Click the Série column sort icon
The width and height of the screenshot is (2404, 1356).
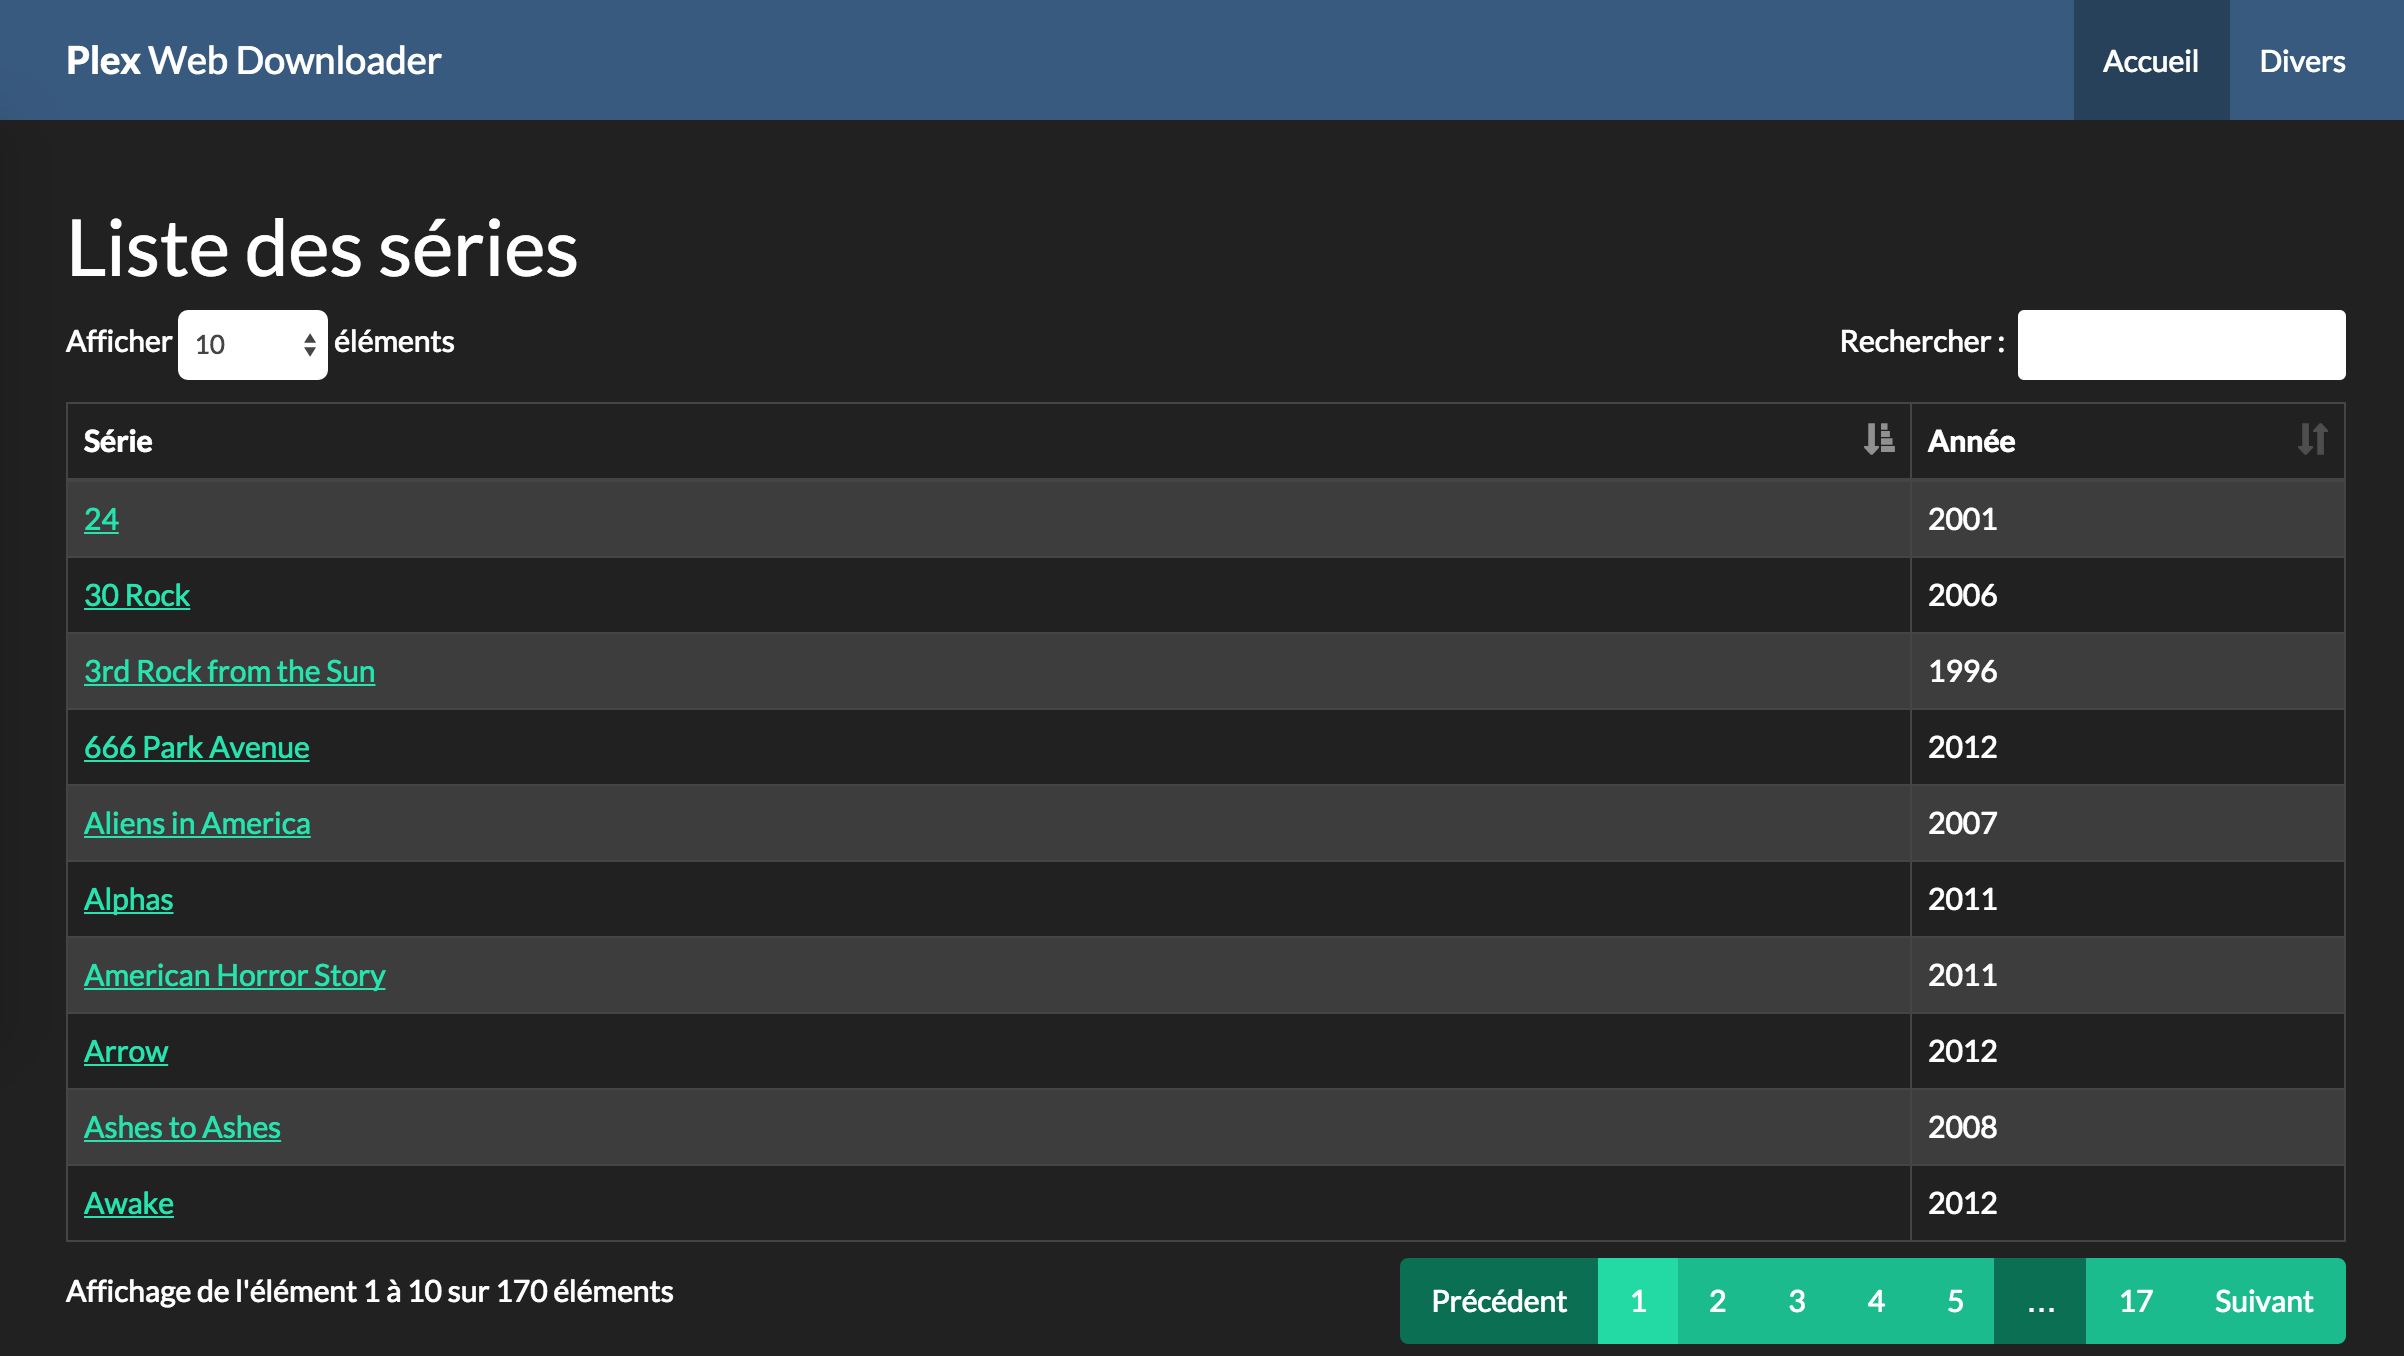(x=1879, y=440)
